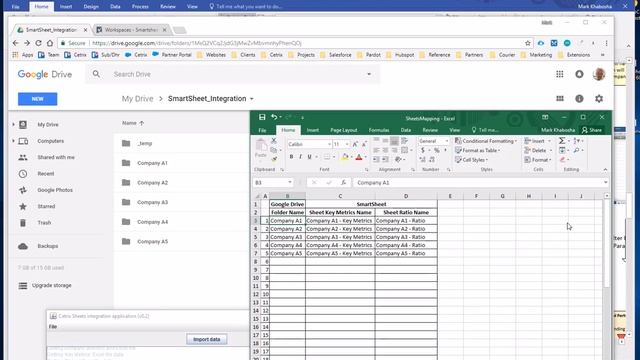
Task: Undo last action in Excel quick access toolbar
Action: [x=274, y=118]
